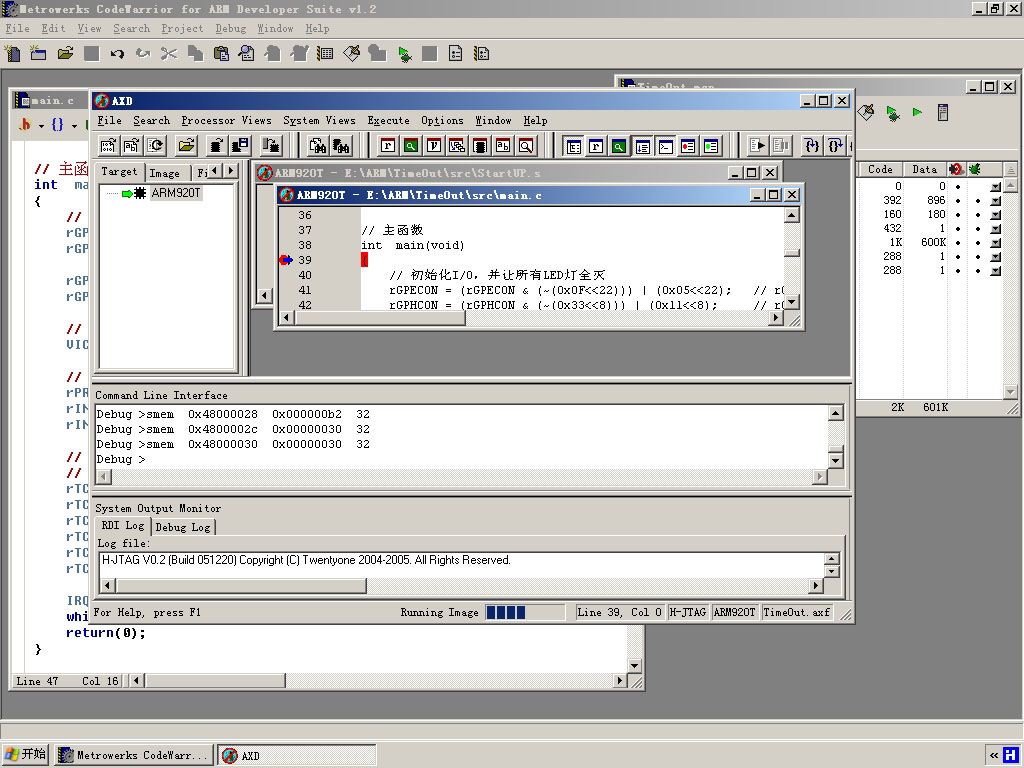
Task: Open Low Level Symbols 'ab' icon
Action: 503,146
